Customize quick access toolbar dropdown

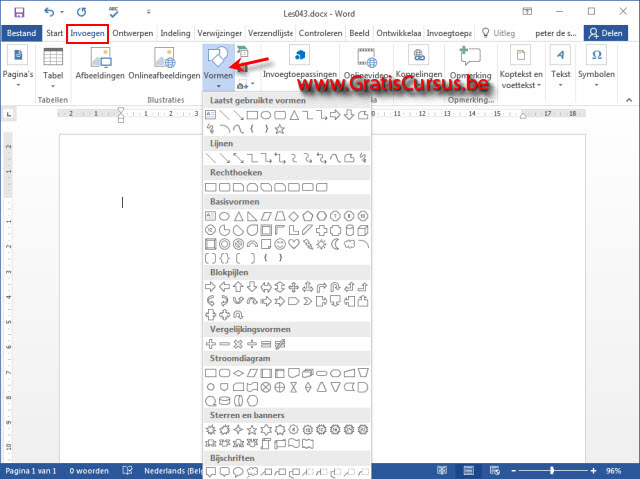tap(149, 12)
